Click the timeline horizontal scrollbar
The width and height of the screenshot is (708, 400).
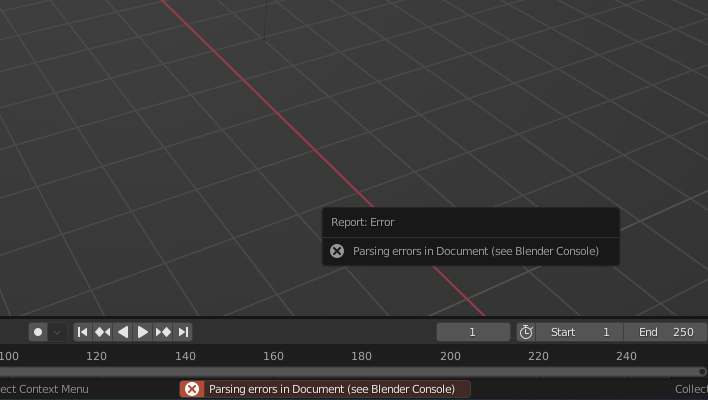[353, 372]
